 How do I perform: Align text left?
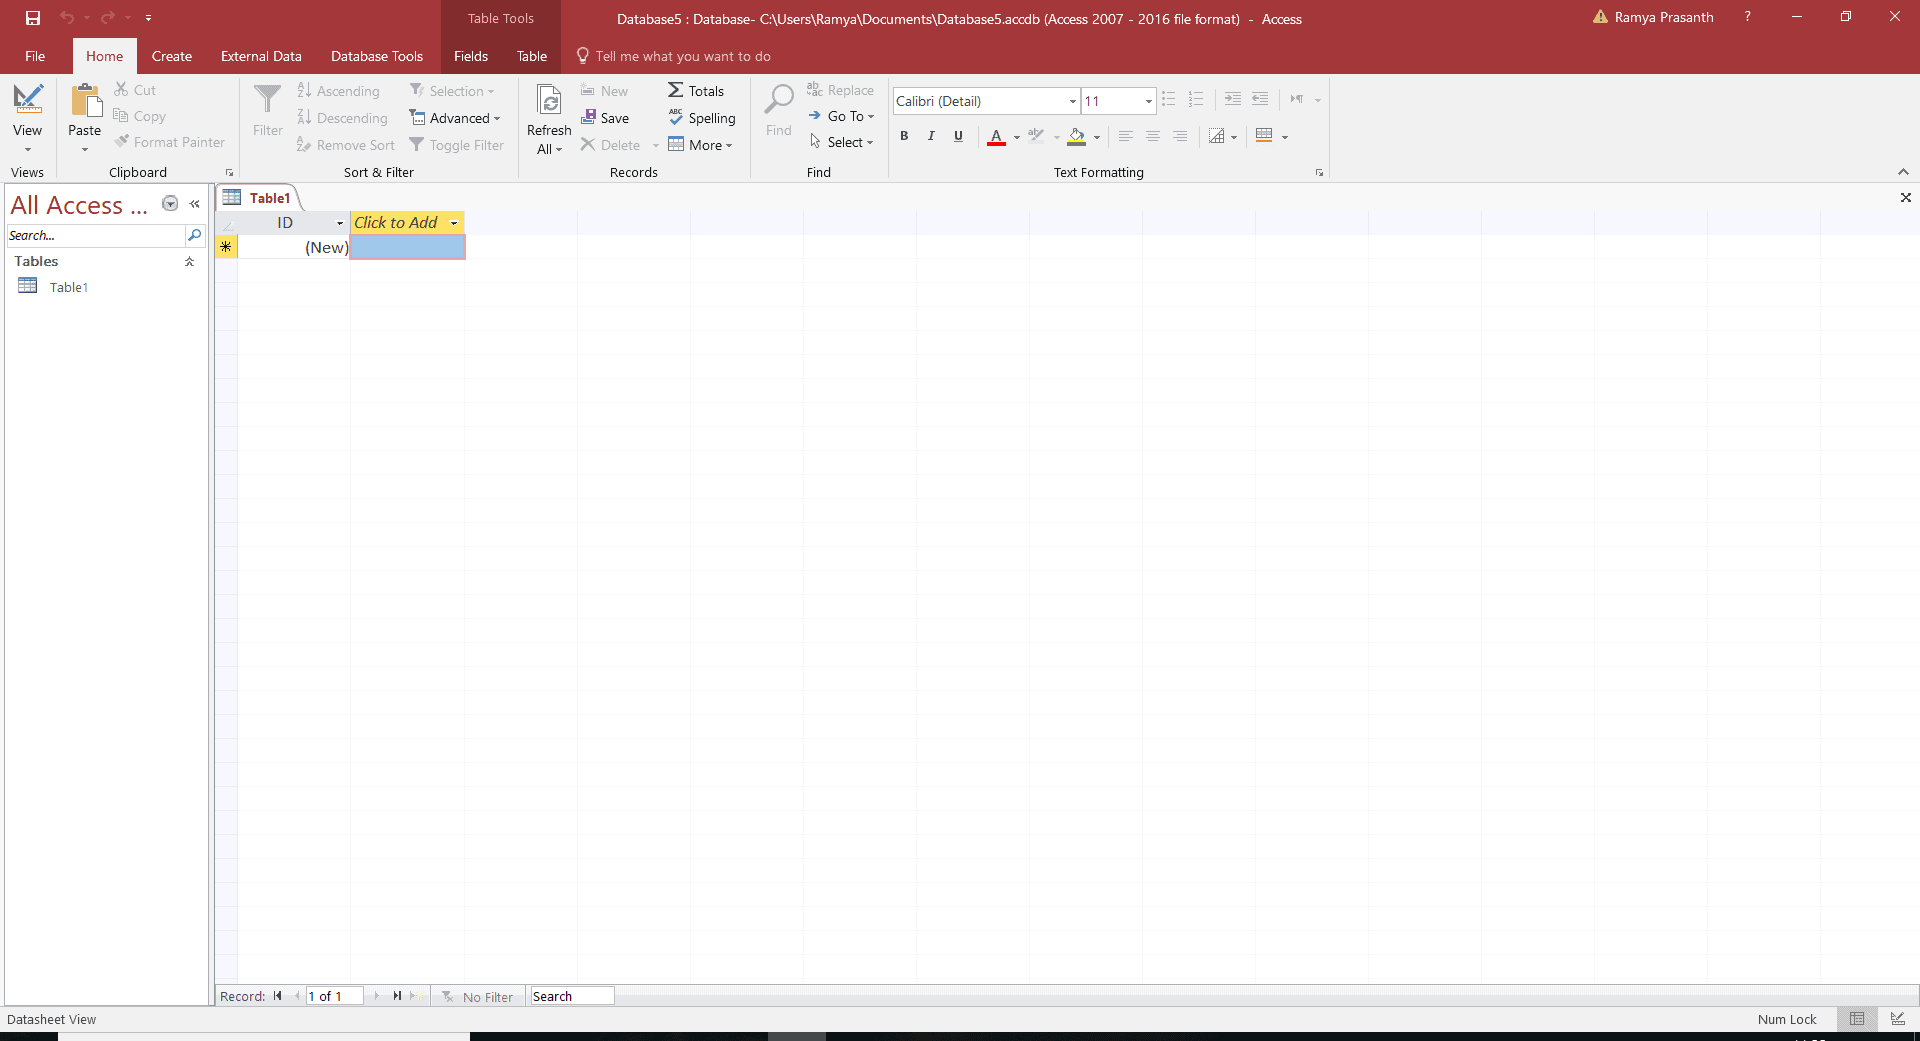click(1126, 136)
